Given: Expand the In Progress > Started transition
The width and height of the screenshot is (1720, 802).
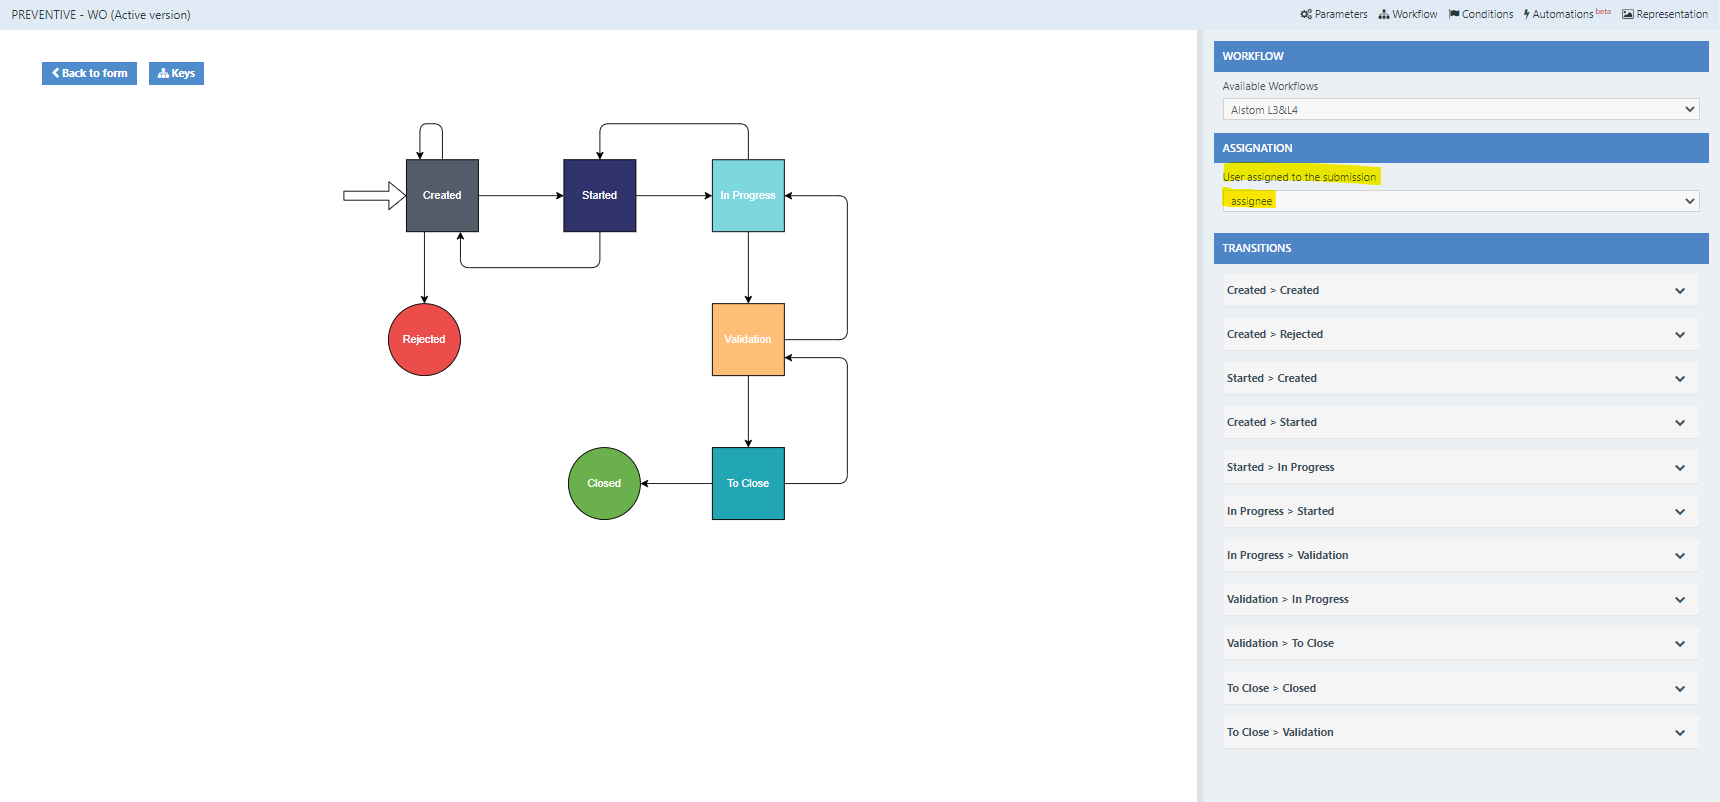Looking at the screenshot, I should point(1461,511).
